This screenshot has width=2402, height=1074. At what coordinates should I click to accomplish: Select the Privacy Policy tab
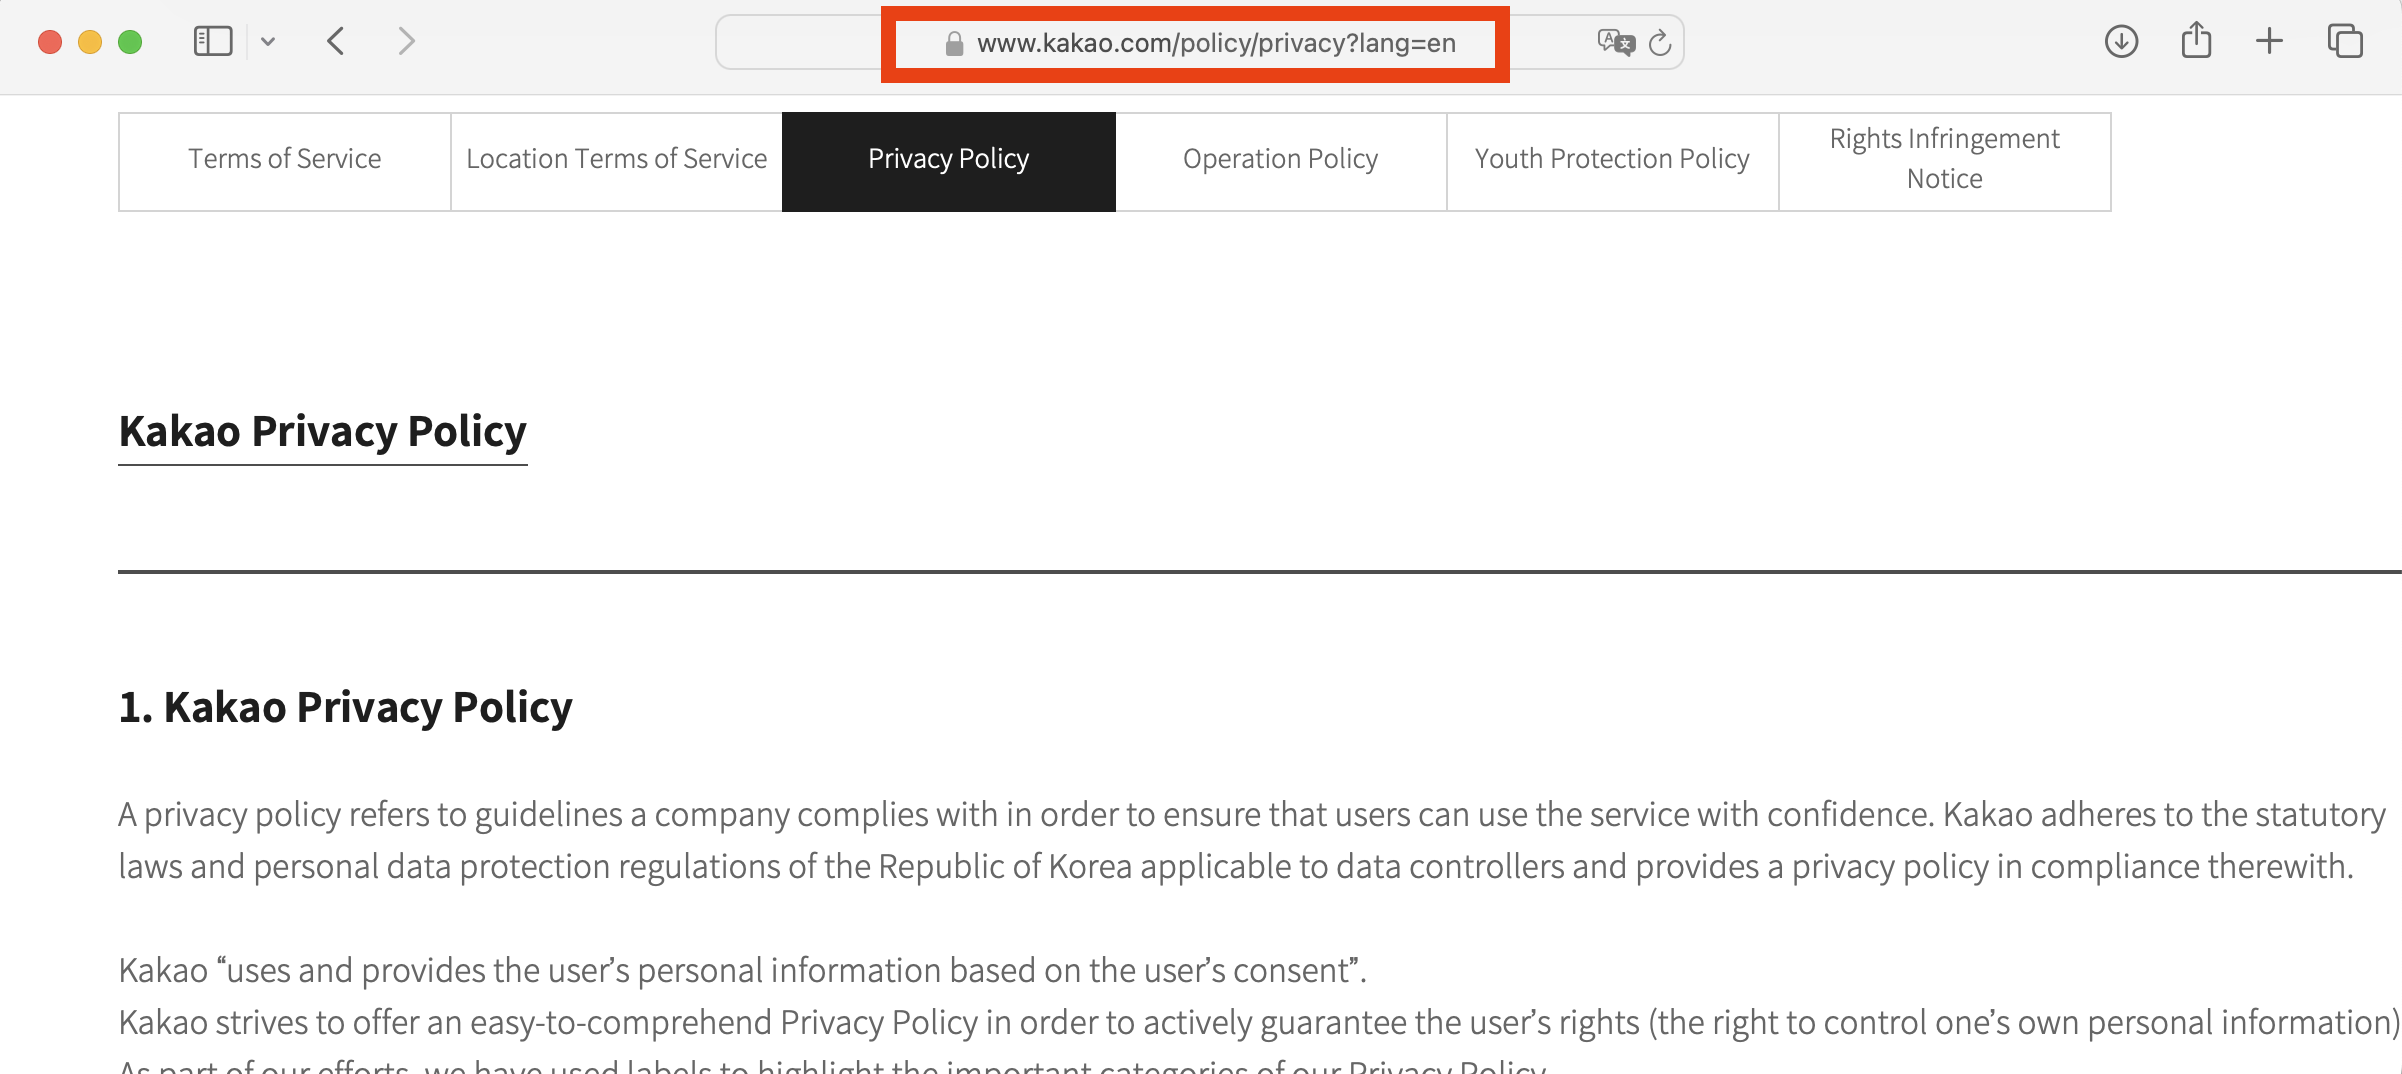[x=949, y=161]
